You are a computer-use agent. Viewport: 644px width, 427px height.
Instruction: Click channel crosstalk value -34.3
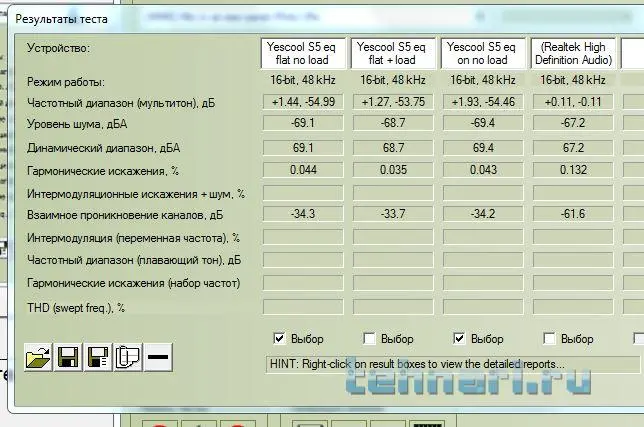(303, 214)
